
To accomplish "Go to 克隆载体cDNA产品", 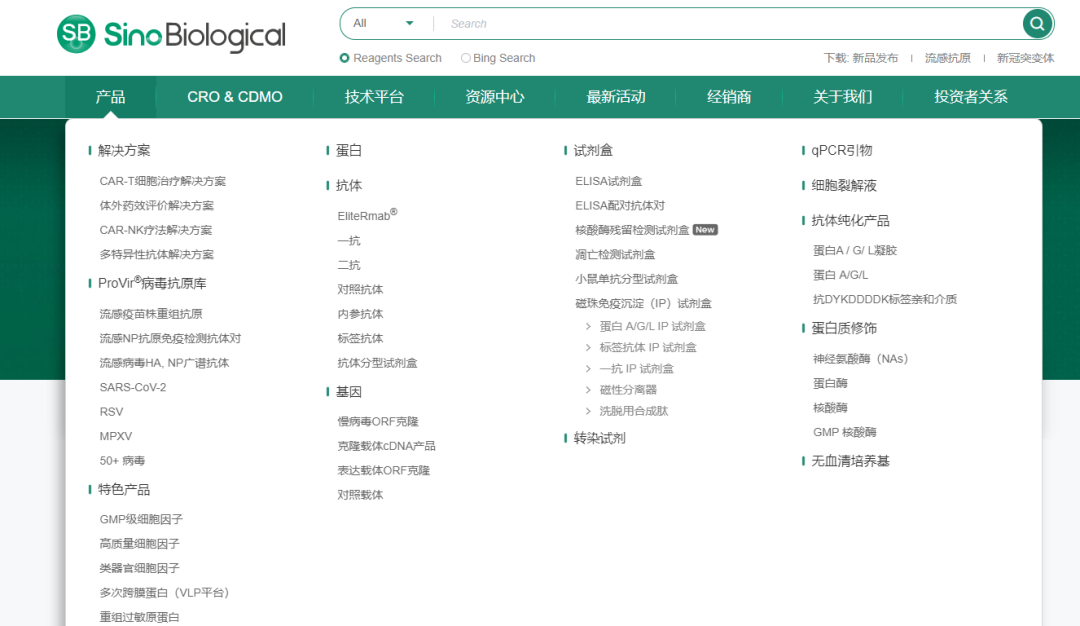I will [386, 446].
